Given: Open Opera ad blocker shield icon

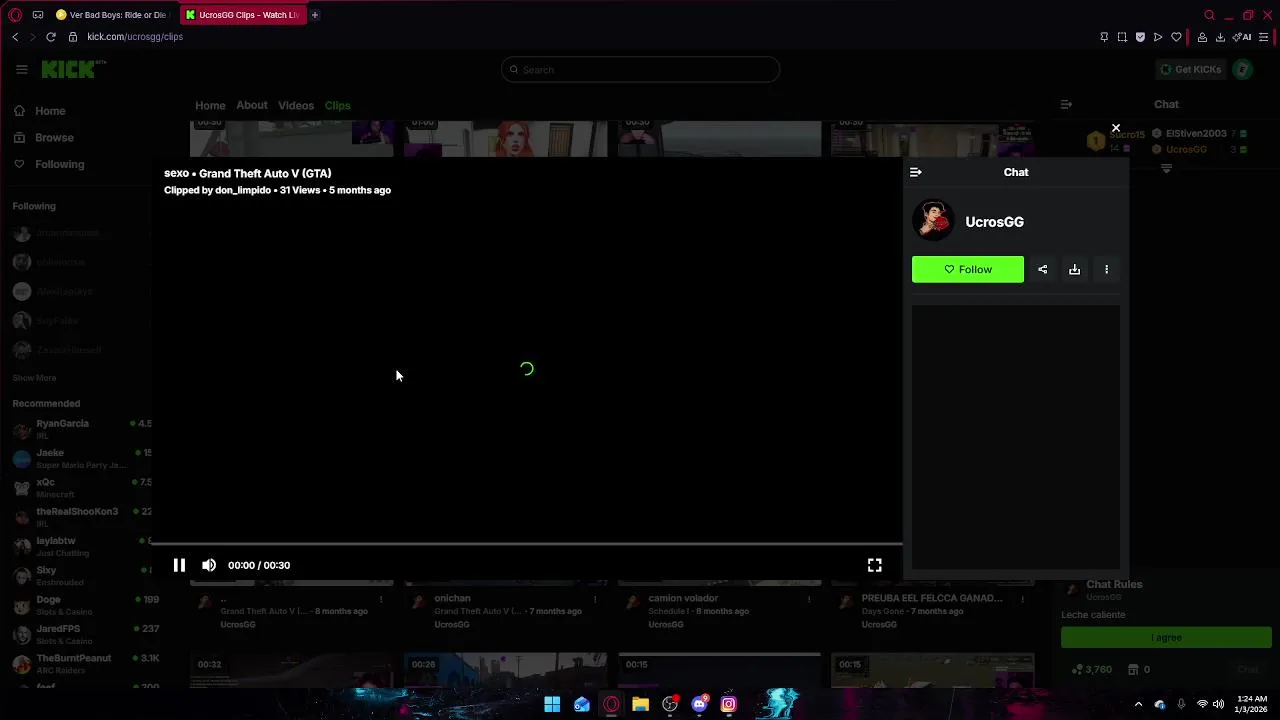Looking at the screenshot, I should [x=1140, y=37].
